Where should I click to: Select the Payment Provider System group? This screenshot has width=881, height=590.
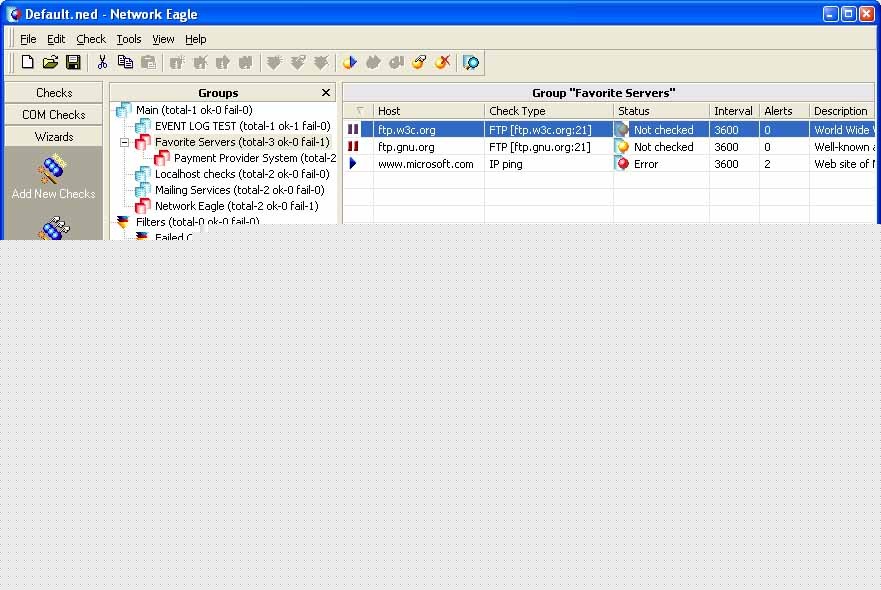click(255, 158)
